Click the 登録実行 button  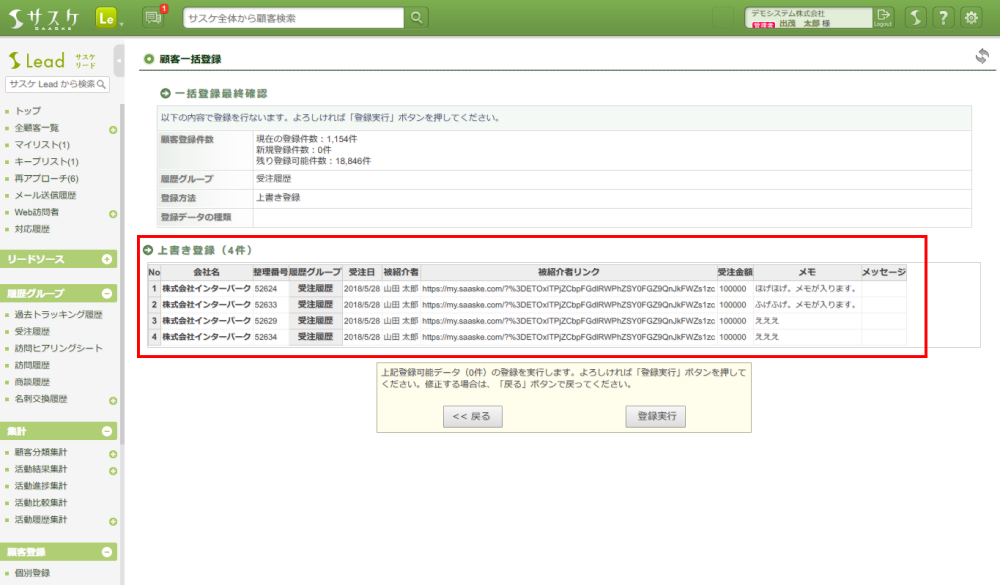click(x=655, y=417)
